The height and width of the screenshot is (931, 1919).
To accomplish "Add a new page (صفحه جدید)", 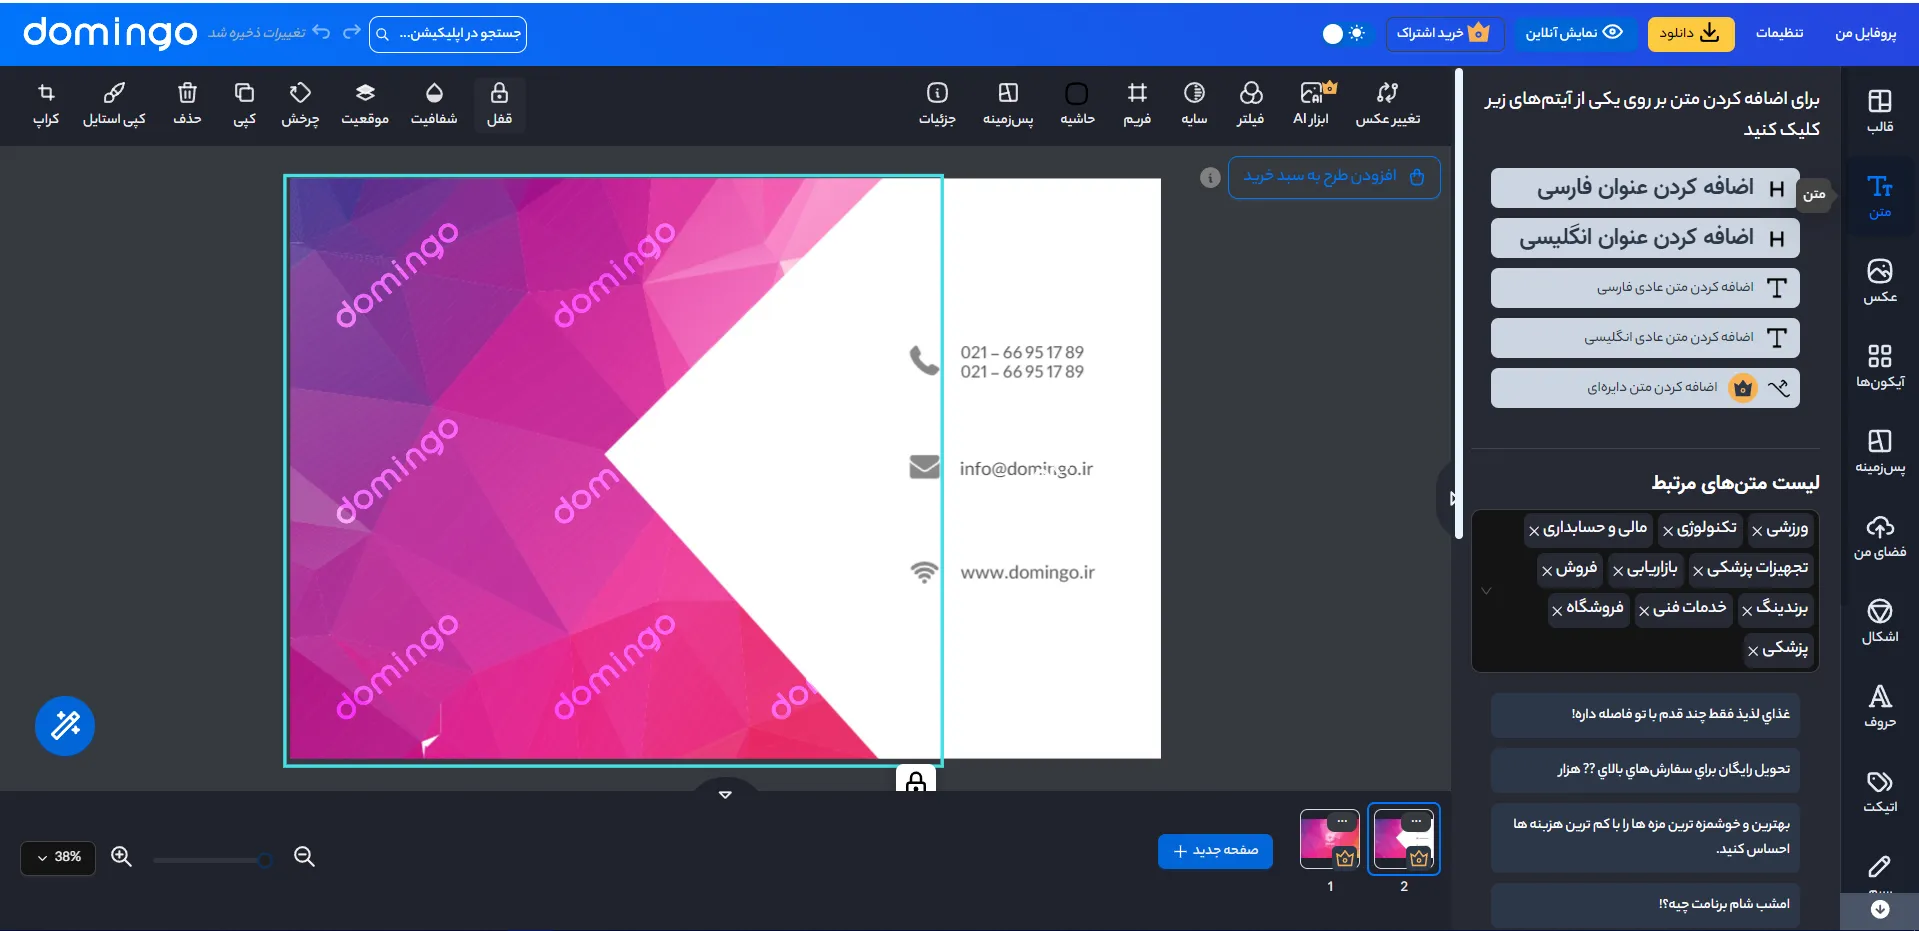I will [x=1215, y=851].
